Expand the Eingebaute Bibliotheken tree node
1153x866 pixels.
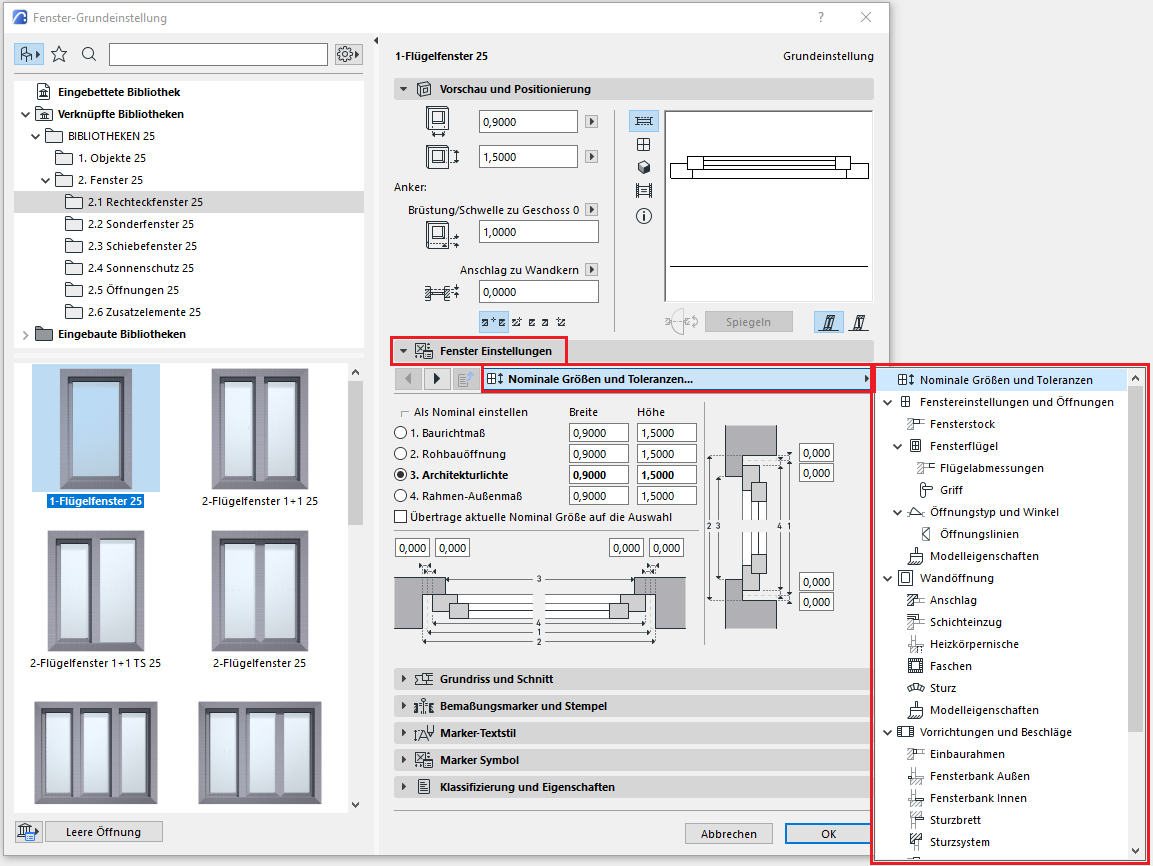pos(25,334)
